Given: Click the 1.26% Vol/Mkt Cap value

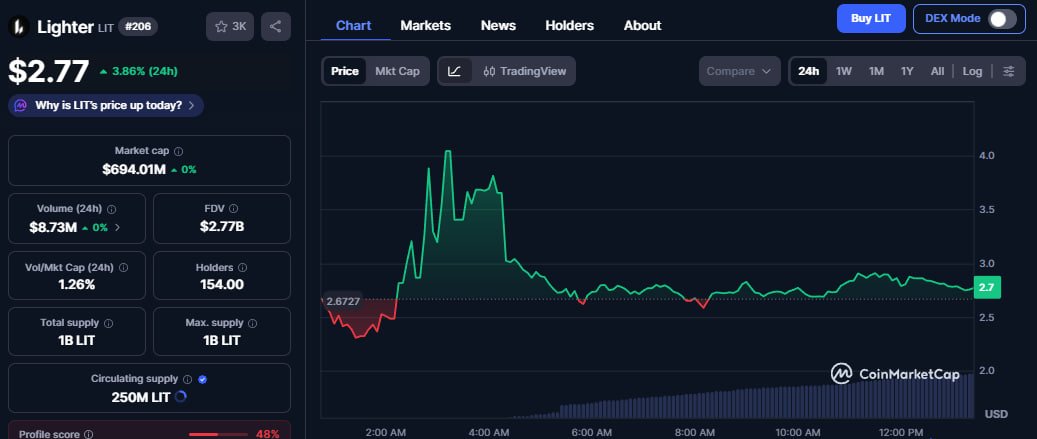Looking at the screenshot, I should click(x=77, y=285).
